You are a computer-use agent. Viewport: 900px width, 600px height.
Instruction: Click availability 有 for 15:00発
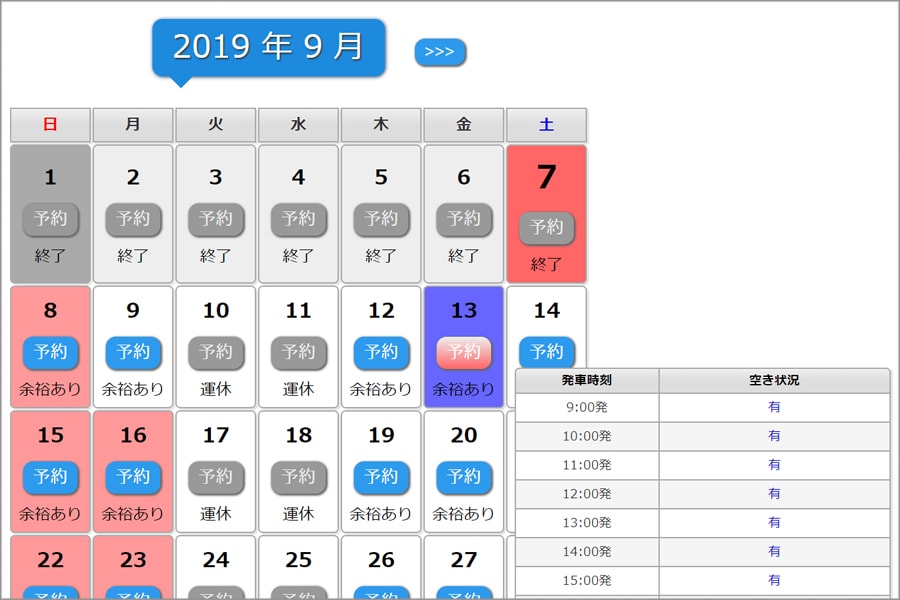point(774,580)
